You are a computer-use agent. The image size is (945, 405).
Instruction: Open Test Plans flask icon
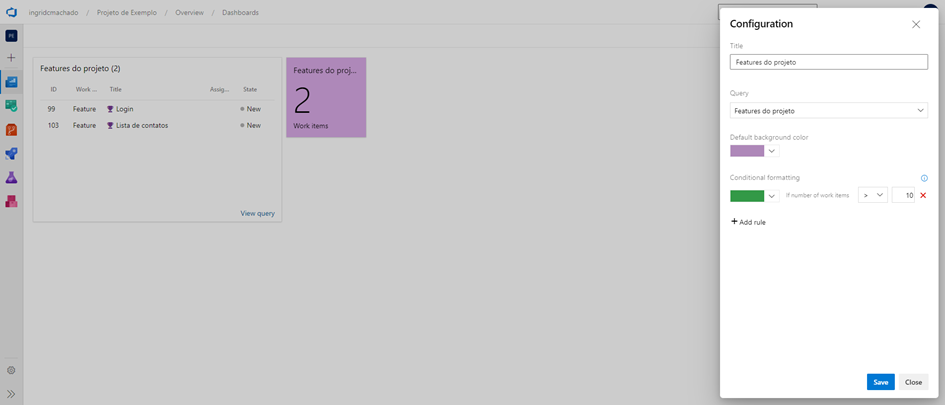click(x=11, y=177)
